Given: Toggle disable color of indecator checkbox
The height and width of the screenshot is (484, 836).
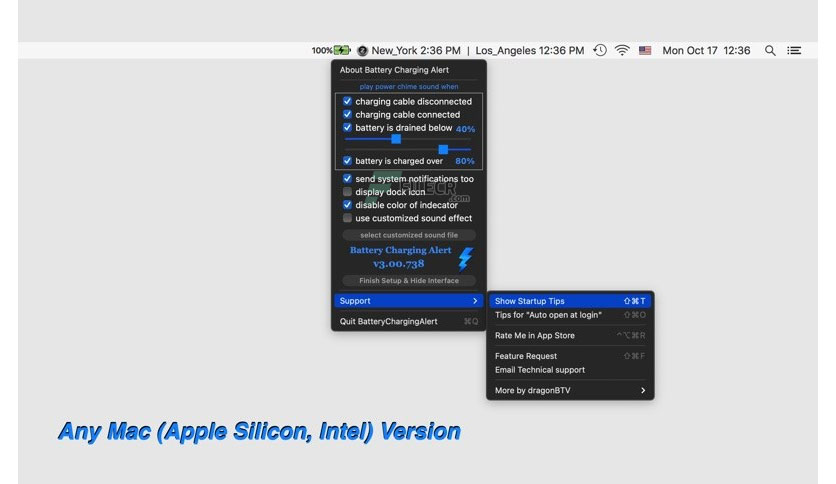Looking at the screenshot, I should (347, 205).
